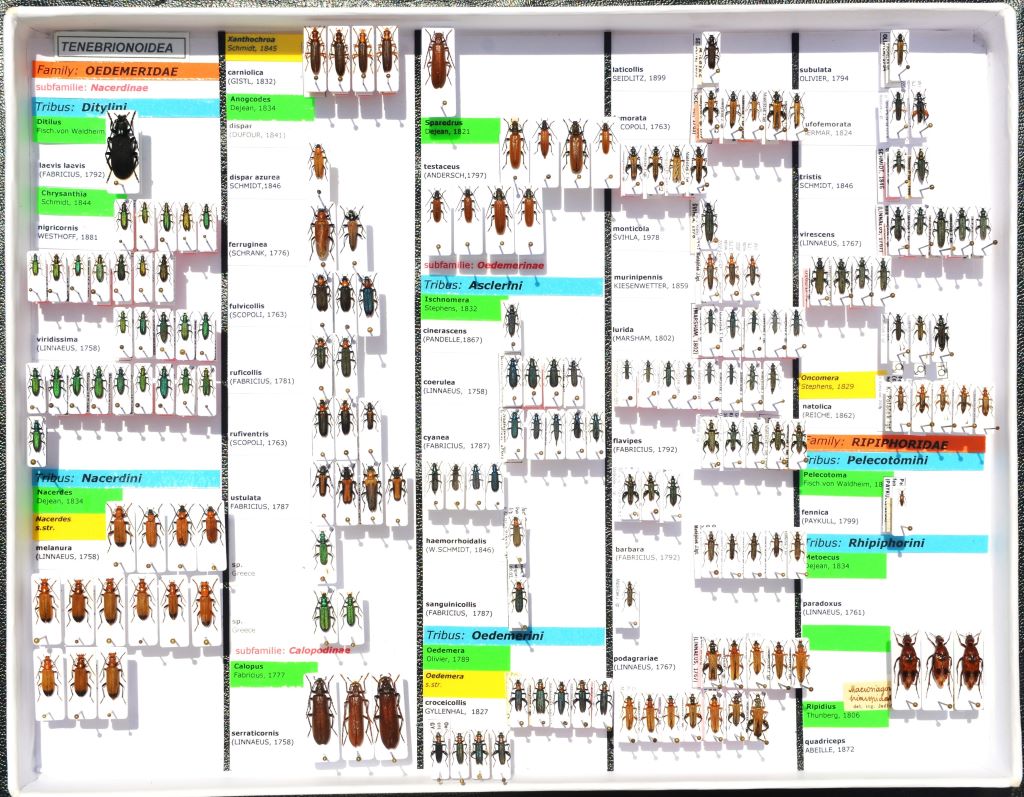Click the orange Family RIPIPHORIDAE label
Viewport: 1024px width, 797px height.
893,442
